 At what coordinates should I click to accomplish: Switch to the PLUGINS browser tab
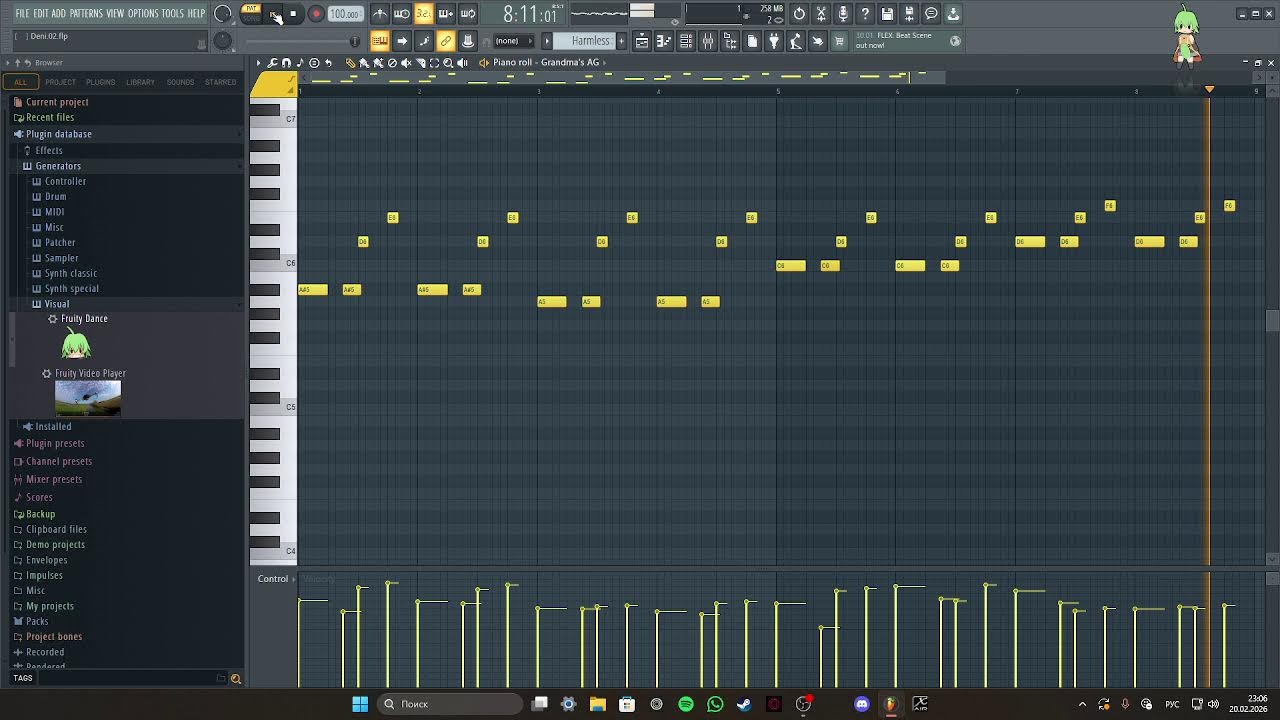click(x=100, y=82)
